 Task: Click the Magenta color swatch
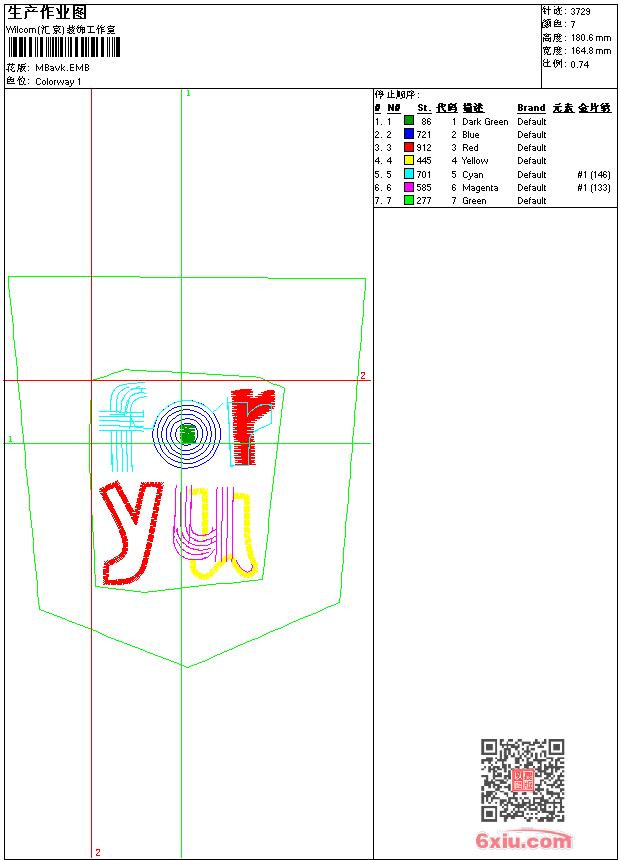tap(409, 187)
